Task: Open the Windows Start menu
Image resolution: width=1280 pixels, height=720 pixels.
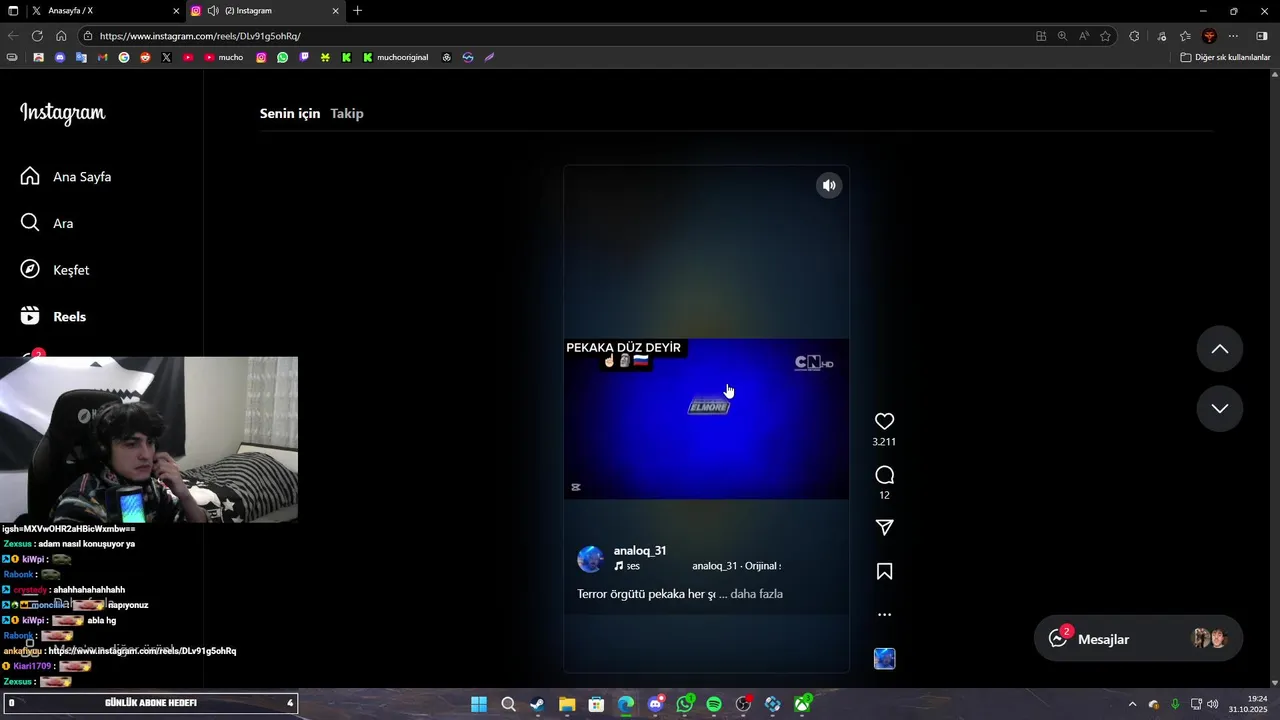Action: (x=479, y=704)
